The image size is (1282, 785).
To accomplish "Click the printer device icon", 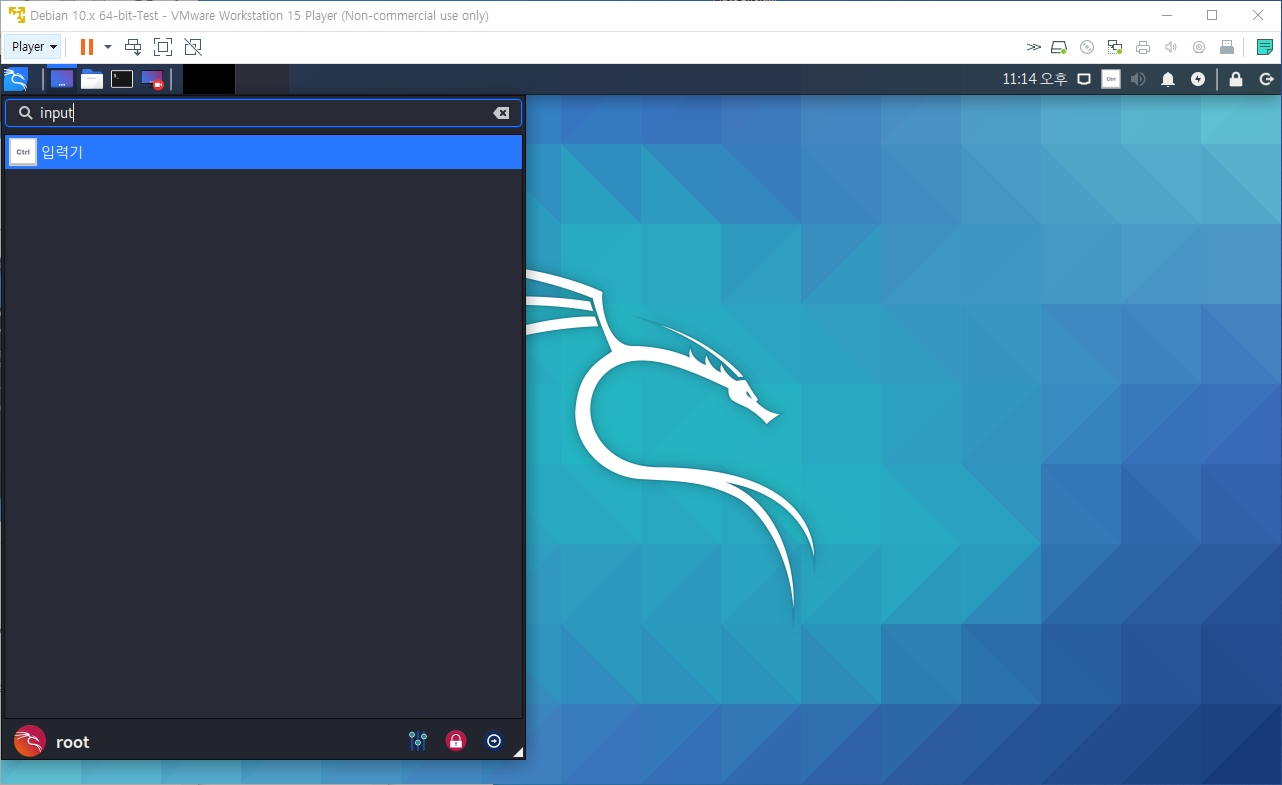I will pos(1143,47).
